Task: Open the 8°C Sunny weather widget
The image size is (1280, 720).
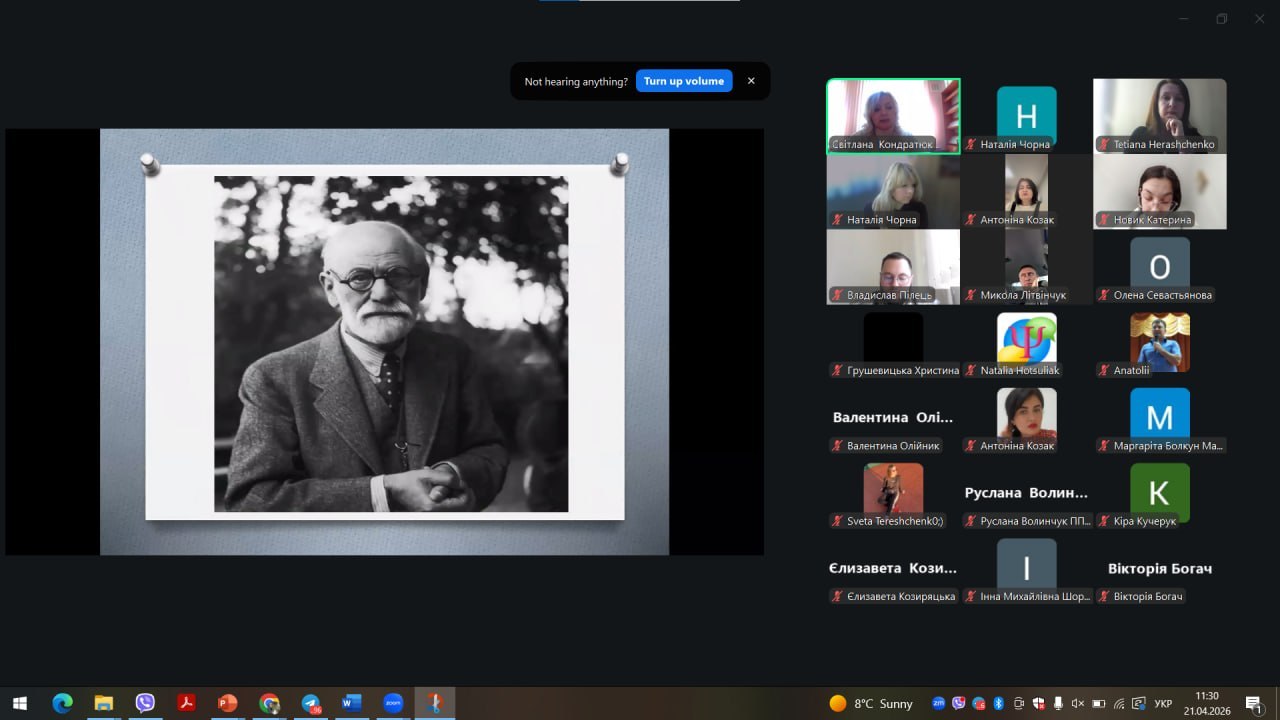Action: (871, 703)
